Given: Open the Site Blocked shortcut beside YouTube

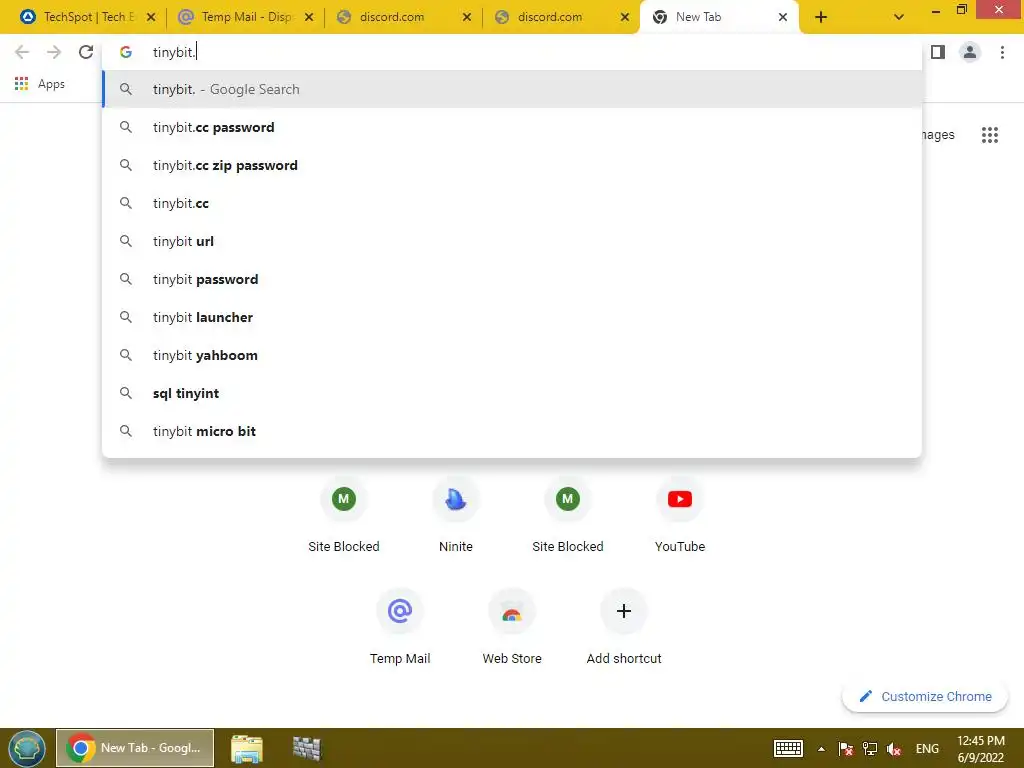Looking at the screenshot, I should [x=568, y=515].
